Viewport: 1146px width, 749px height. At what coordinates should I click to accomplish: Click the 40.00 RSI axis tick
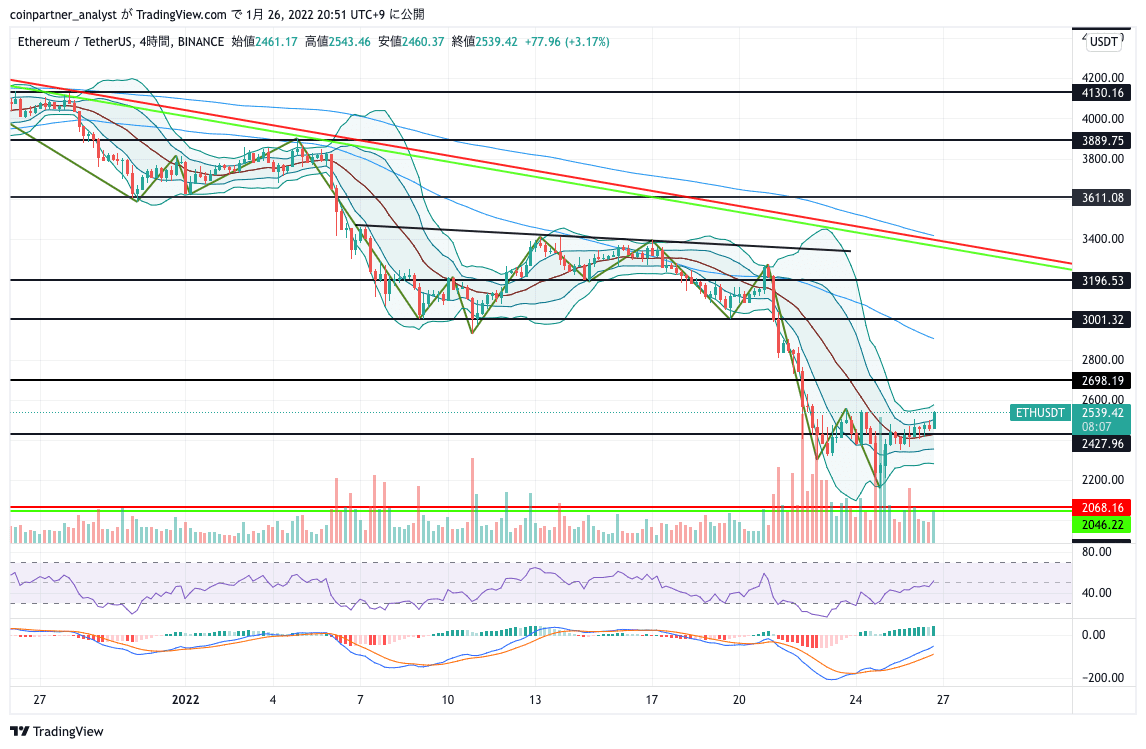[x=1096, y=593]
